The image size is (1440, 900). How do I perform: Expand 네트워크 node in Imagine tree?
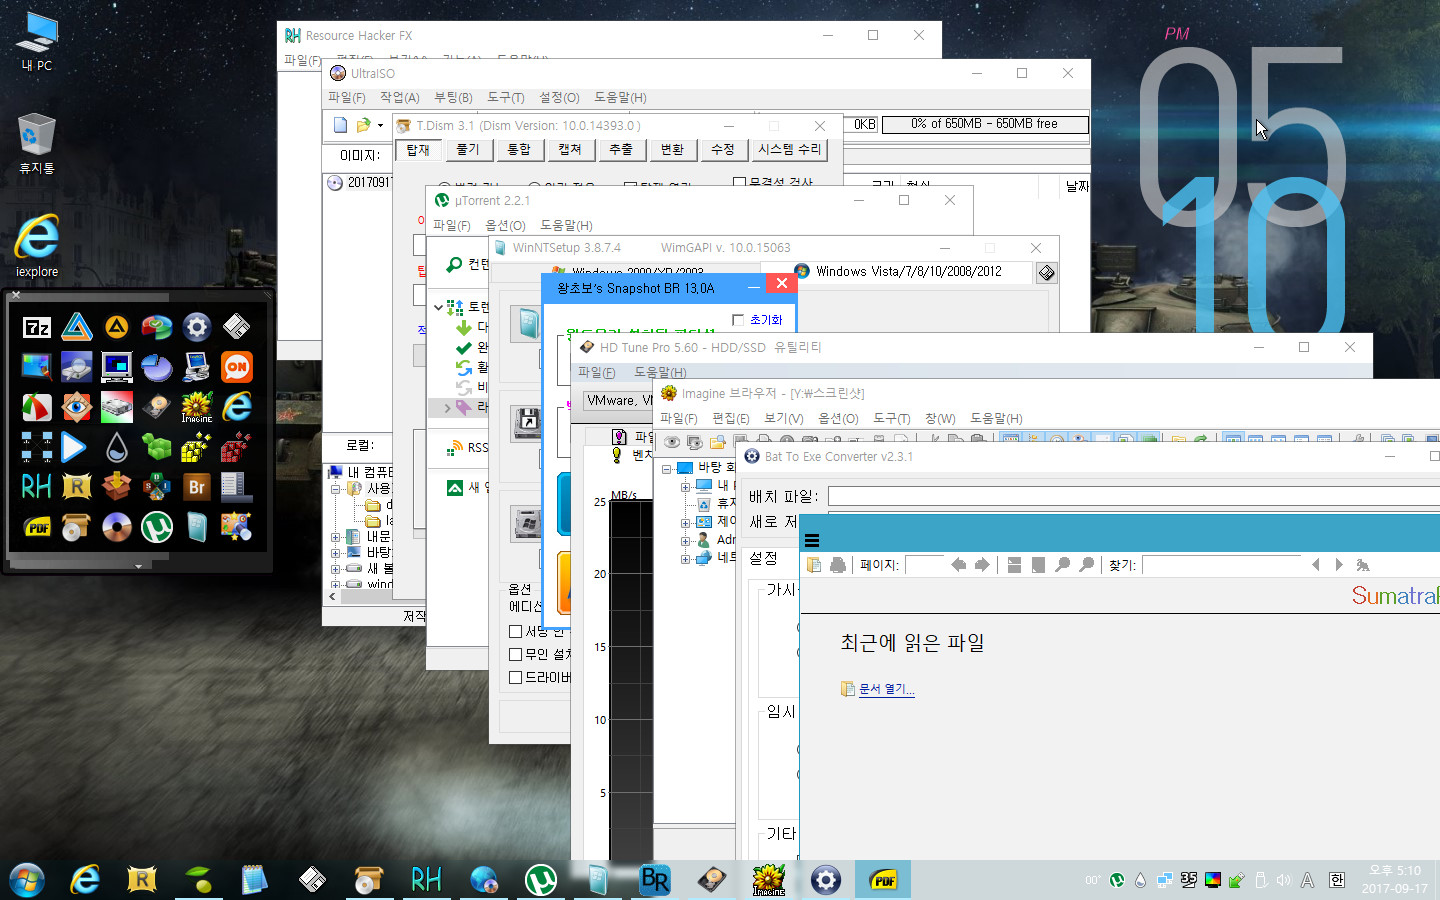point(686,559)
